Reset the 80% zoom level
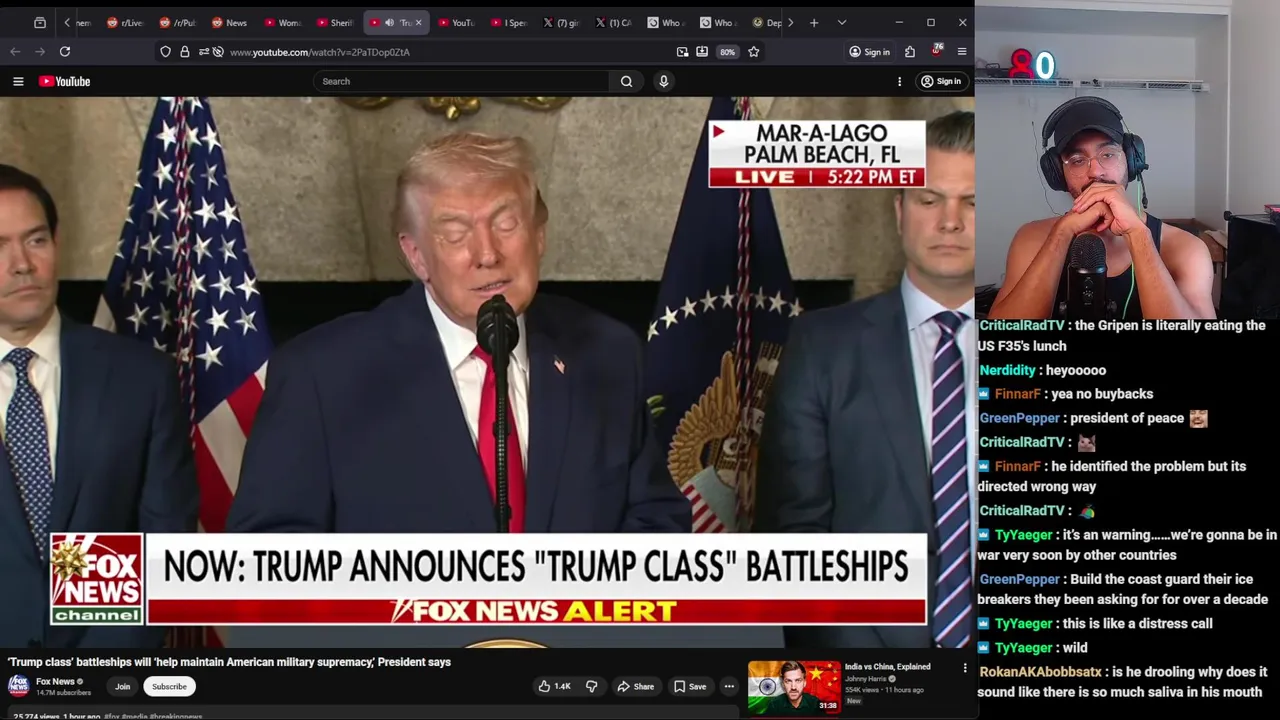 pyautogui.click(x=727, y=52)
